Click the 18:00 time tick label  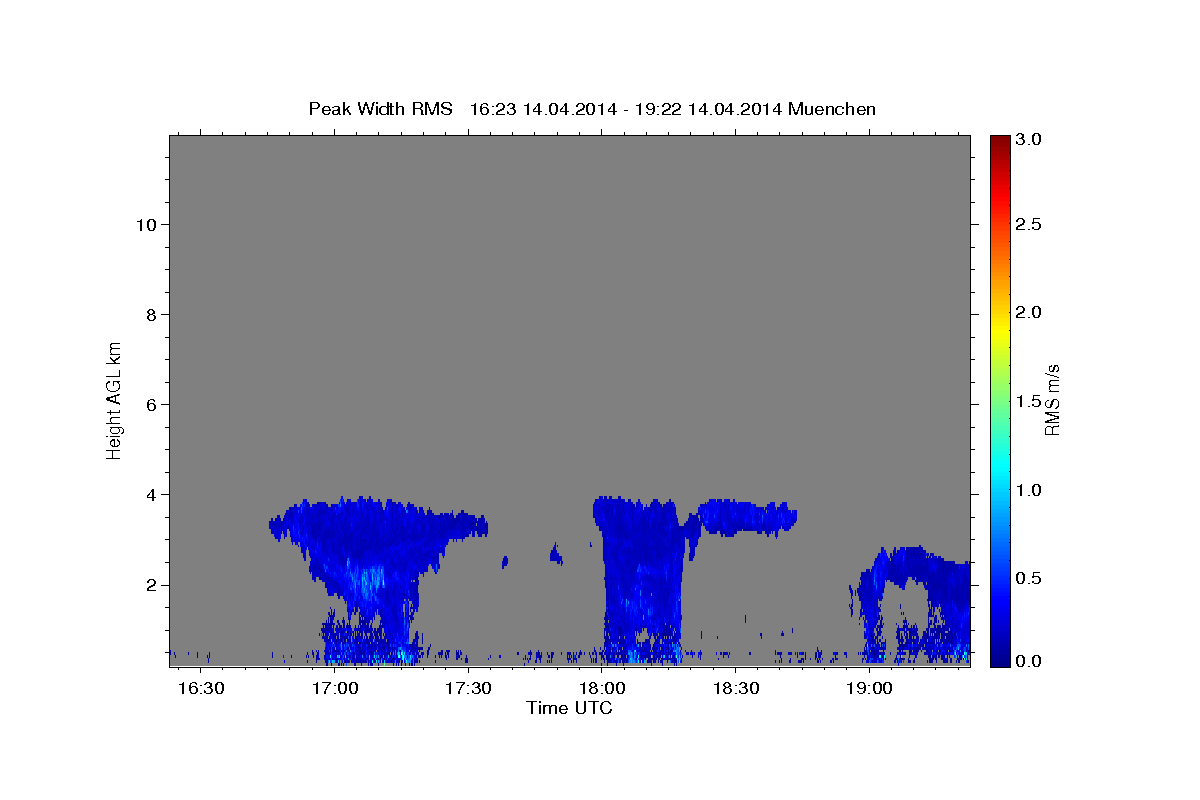tap(602, 688)
